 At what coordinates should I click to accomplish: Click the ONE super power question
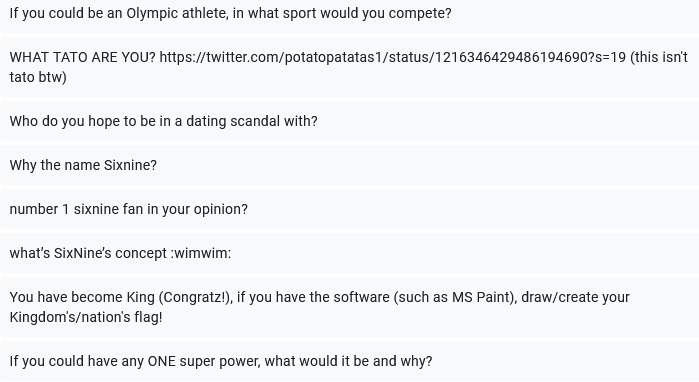coord(350,361)
